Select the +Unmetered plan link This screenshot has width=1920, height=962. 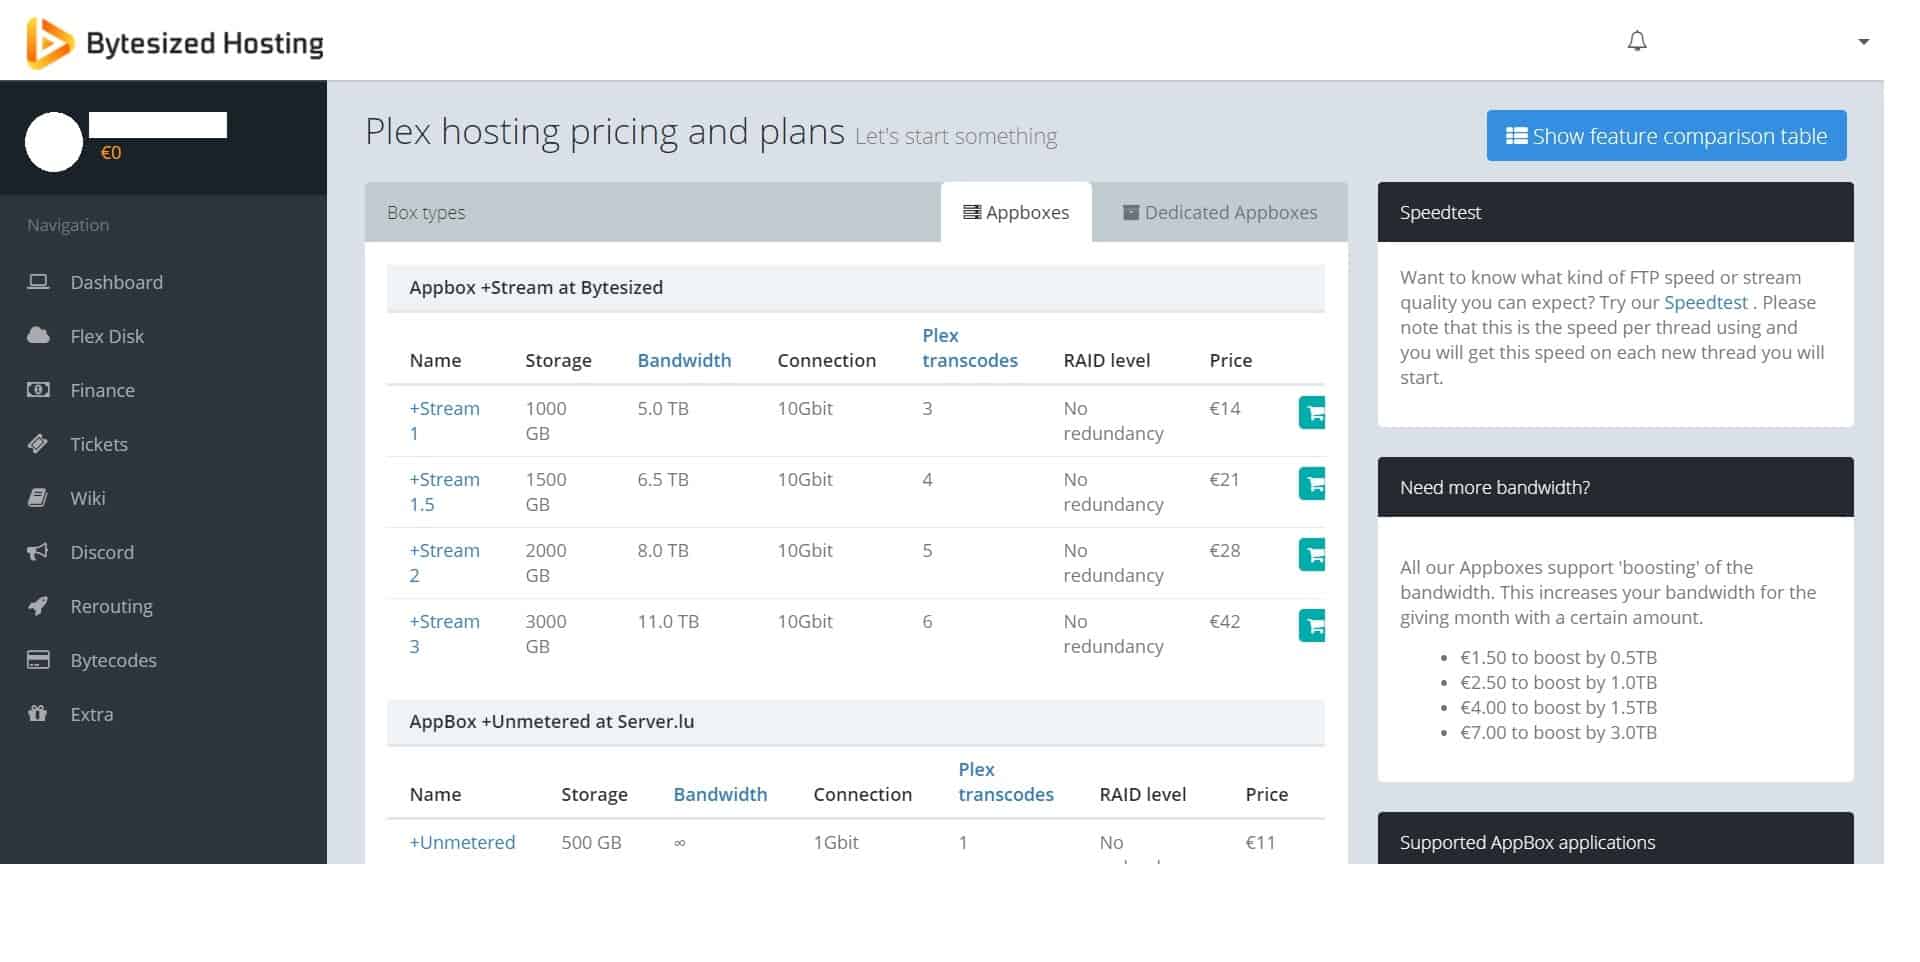coord(462,842)
